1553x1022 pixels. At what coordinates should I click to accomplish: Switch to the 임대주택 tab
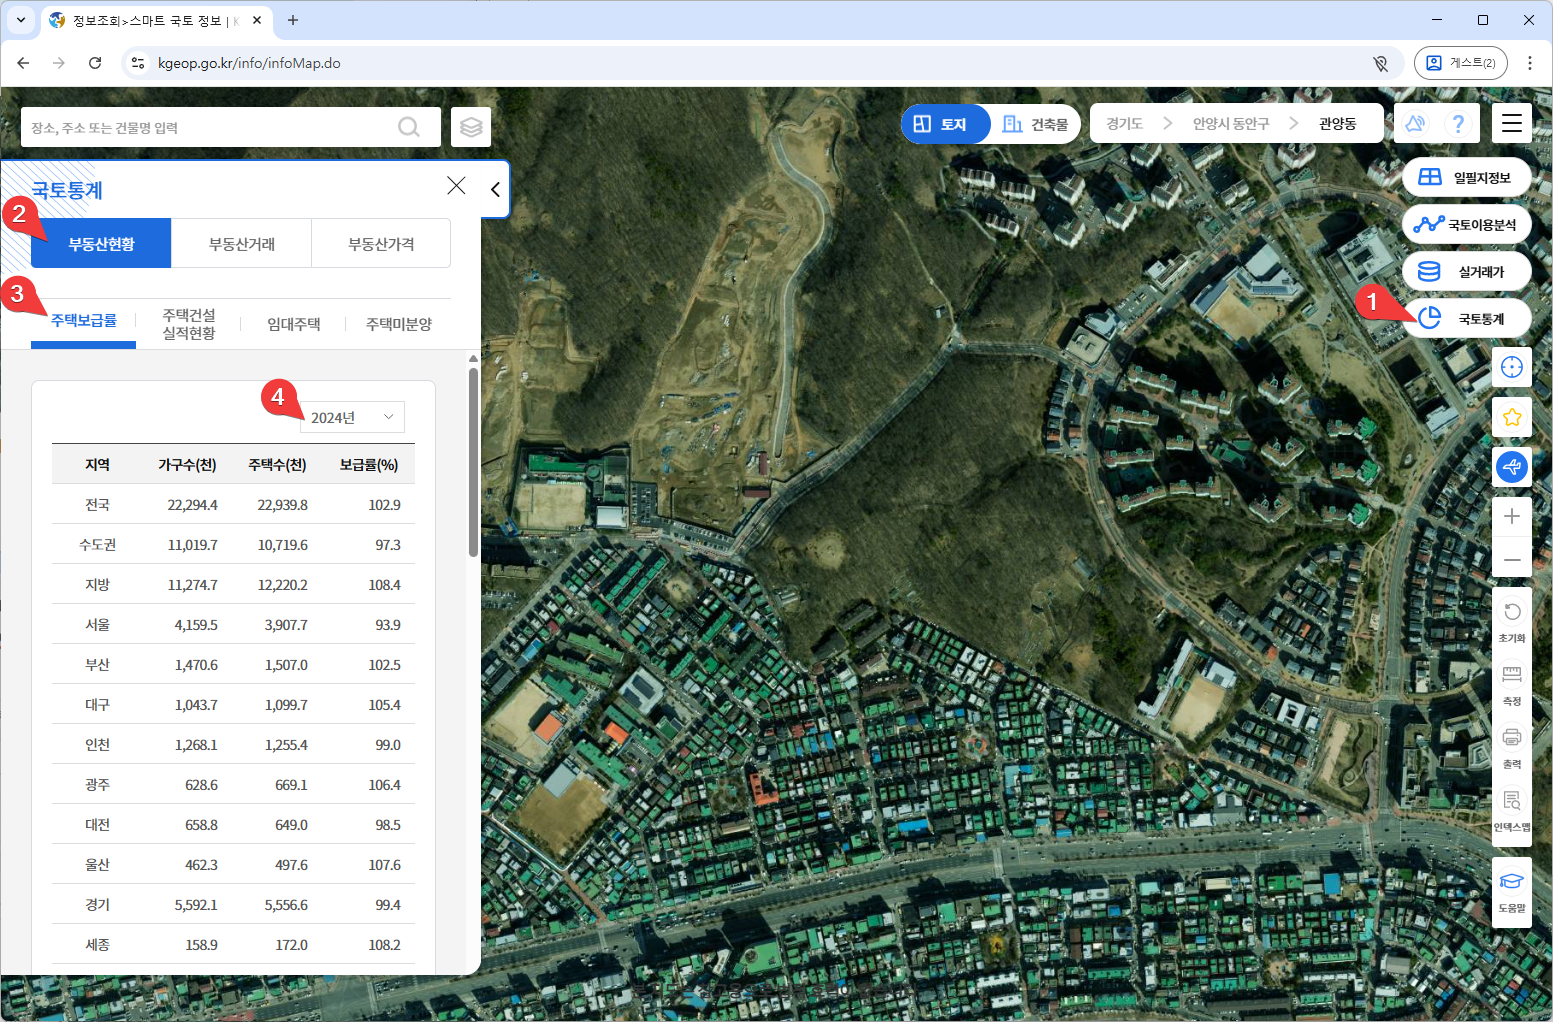[293, 324]
